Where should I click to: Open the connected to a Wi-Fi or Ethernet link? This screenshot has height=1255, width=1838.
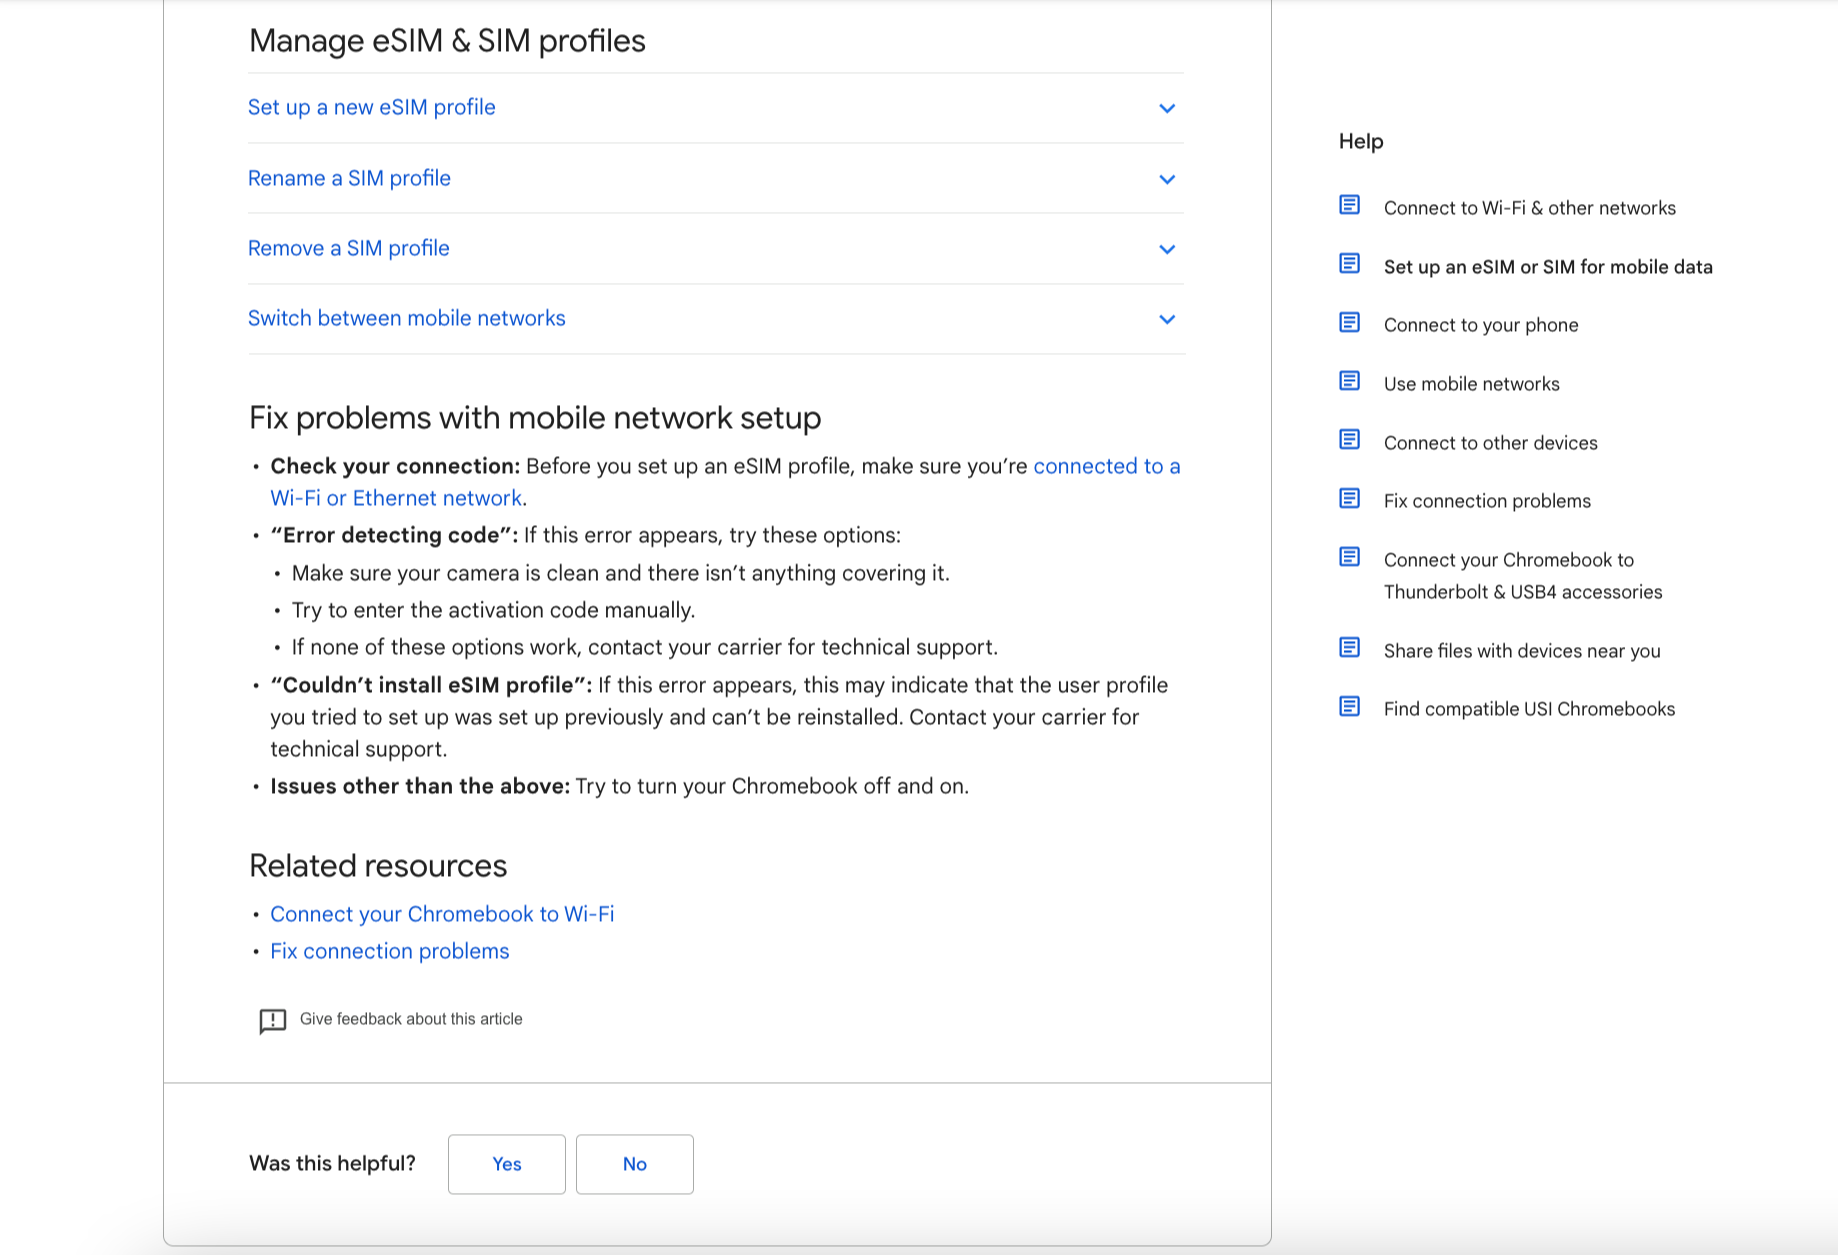tap(1106, 467)
